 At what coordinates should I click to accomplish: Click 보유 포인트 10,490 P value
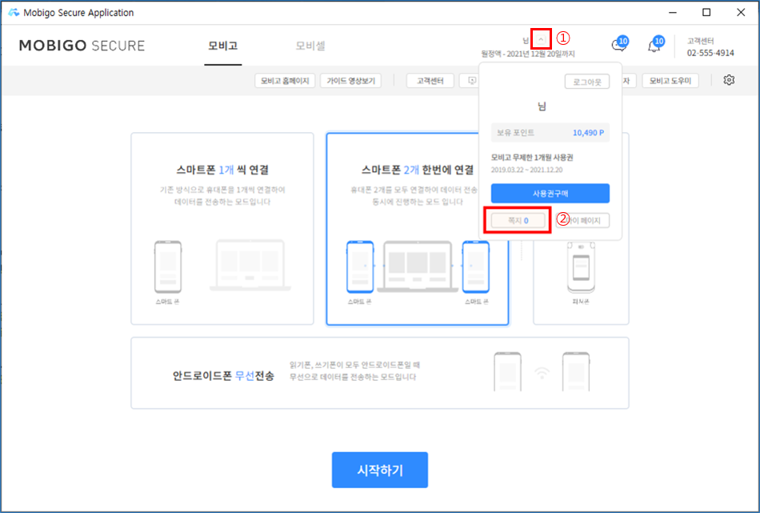coord(588,133)
